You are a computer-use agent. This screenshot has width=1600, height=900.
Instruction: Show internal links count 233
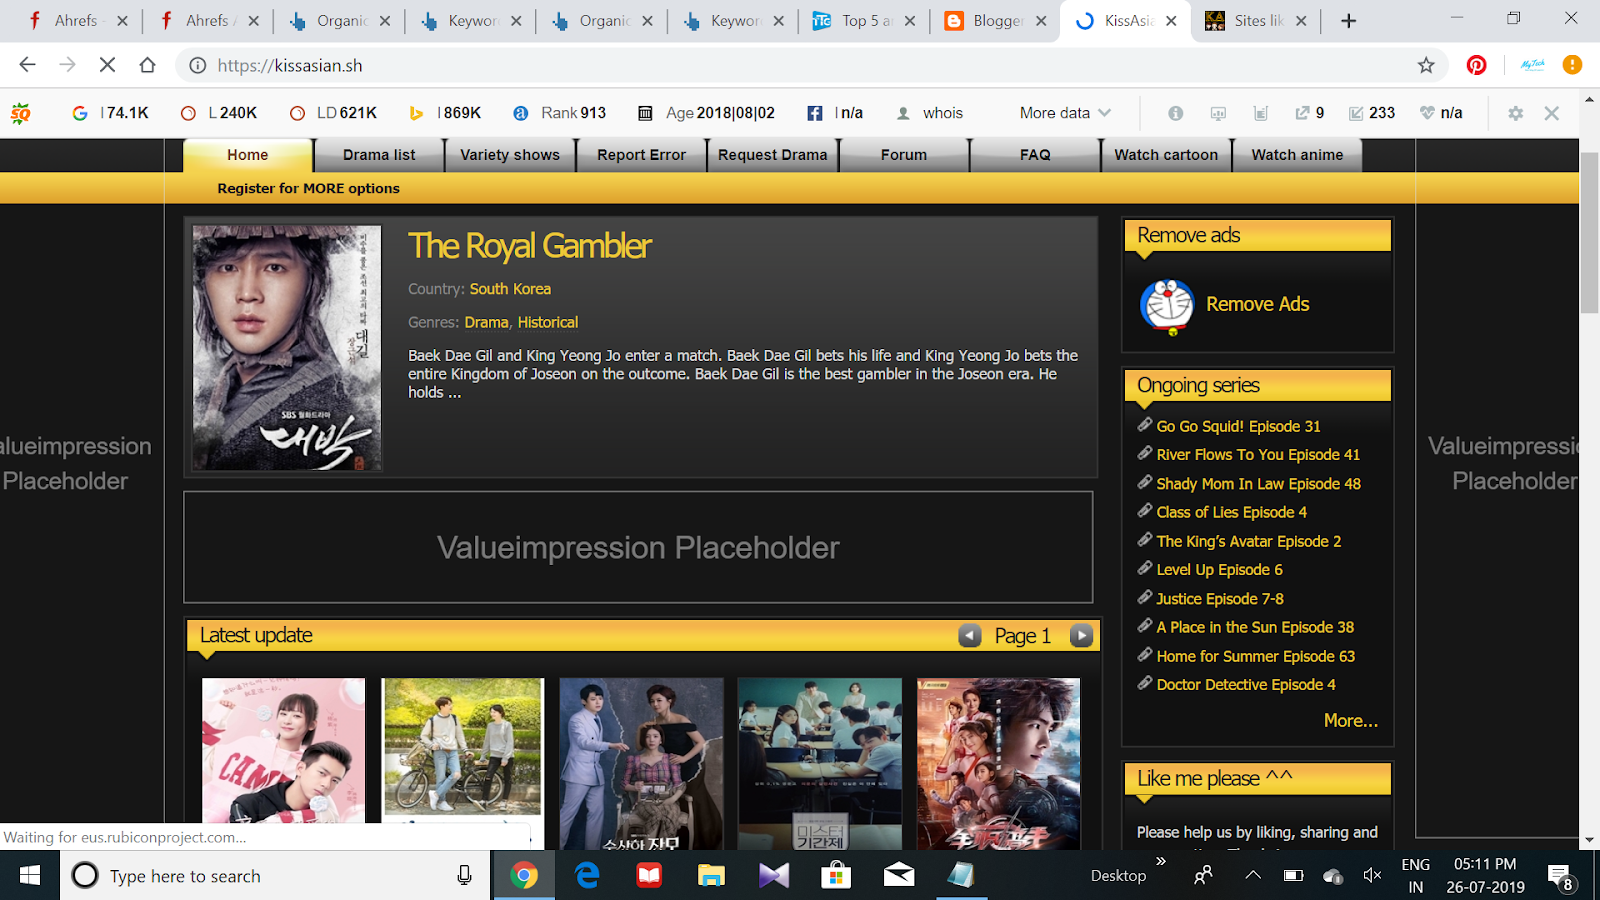click(x=1372, y=113)
